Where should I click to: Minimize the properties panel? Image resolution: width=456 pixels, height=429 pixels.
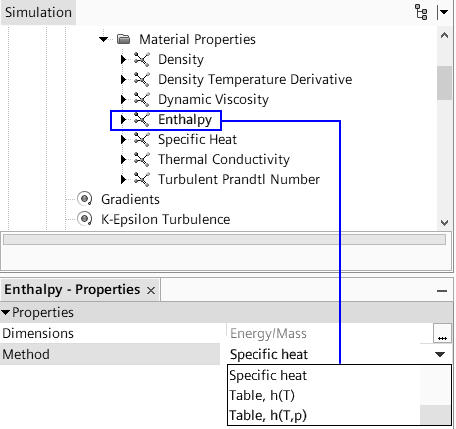442,291
